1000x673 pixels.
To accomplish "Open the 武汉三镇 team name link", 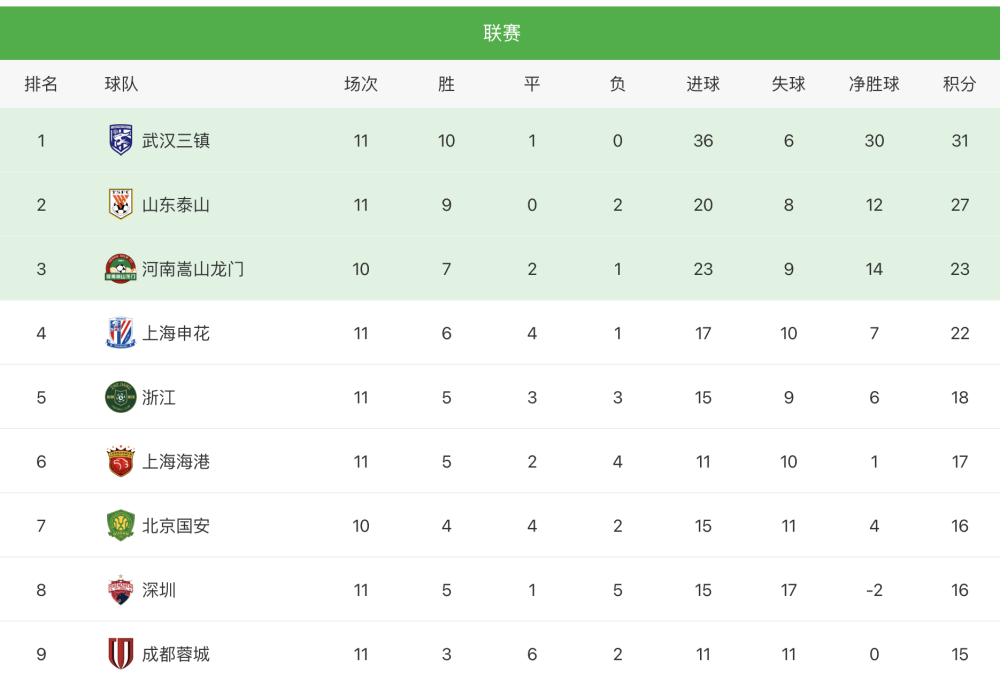I will [x=175, y=140].
